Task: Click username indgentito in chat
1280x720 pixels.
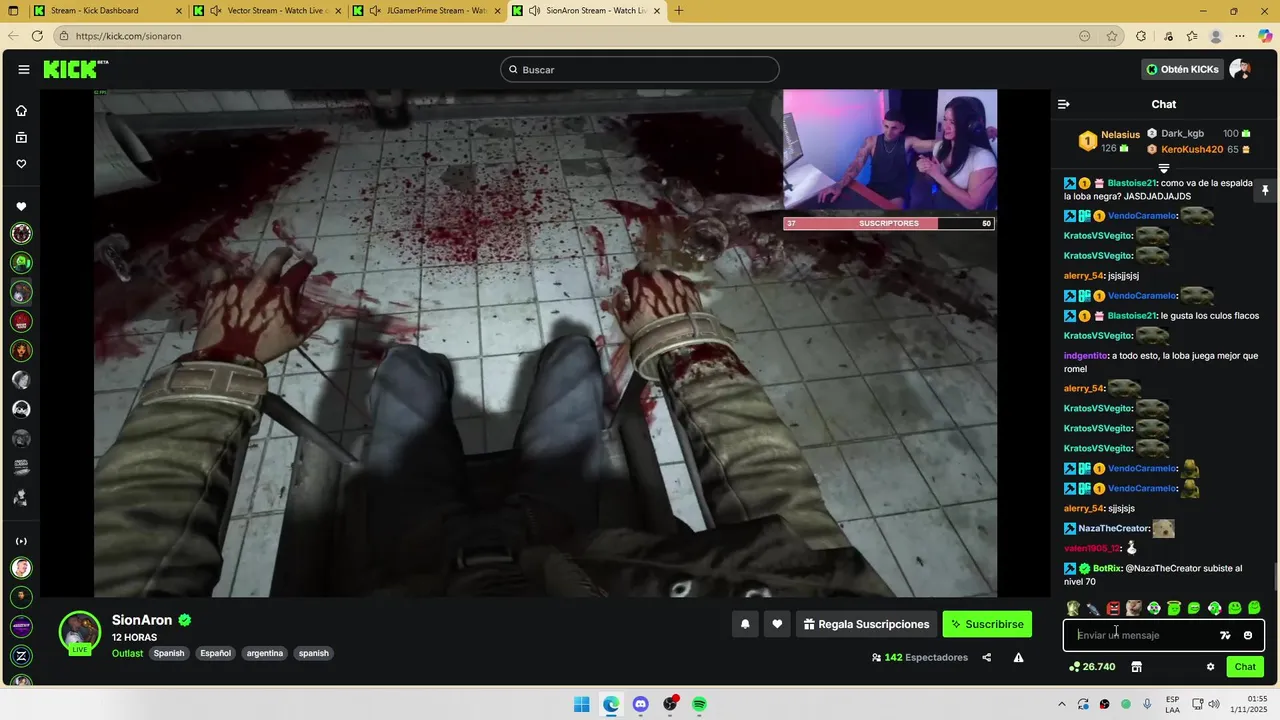Action: [x=1086, y=355]
